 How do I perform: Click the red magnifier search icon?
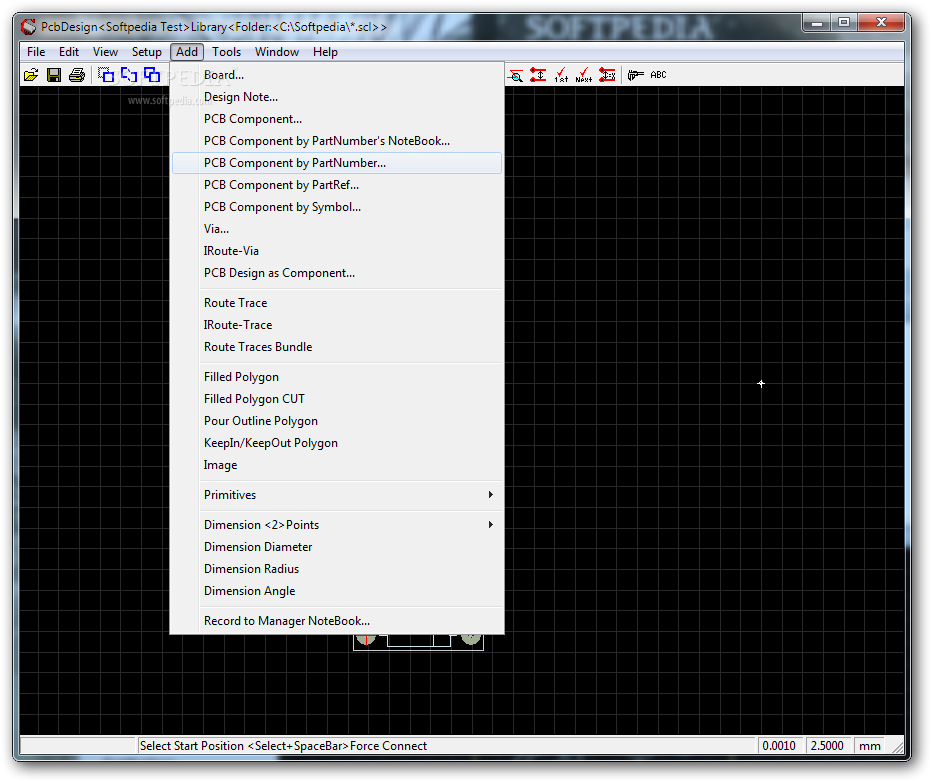click(x=515, y=75)
